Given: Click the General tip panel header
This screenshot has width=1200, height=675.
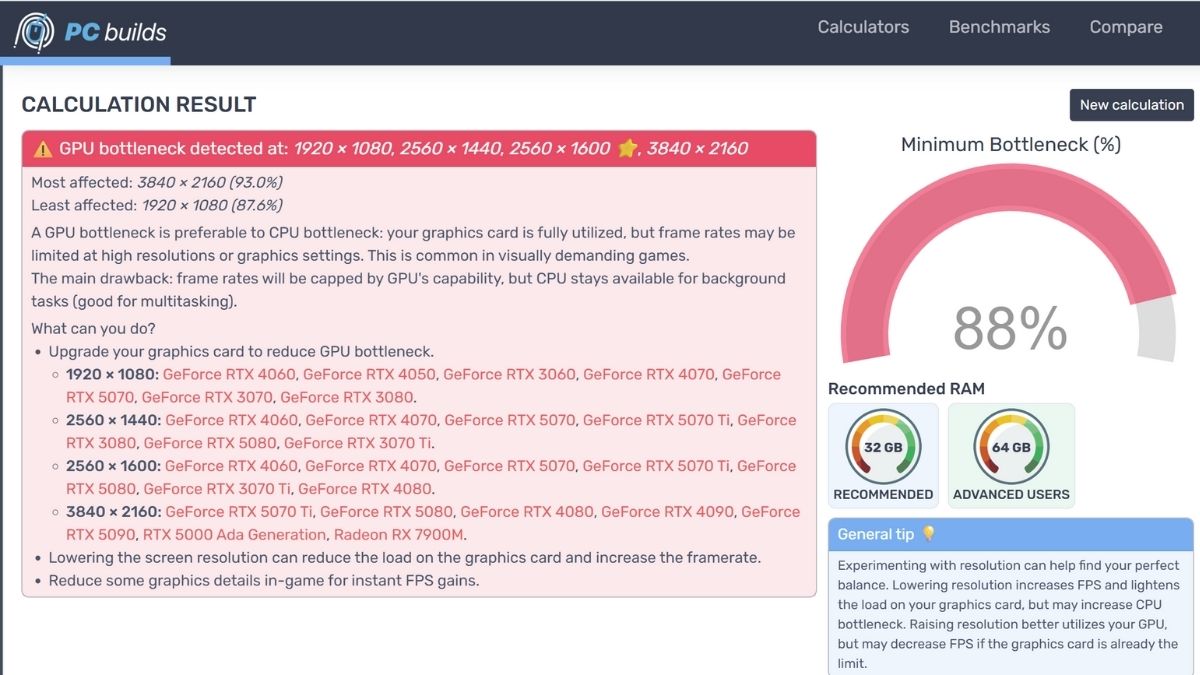Looking at the screenshot, I should coord(1010,534).
